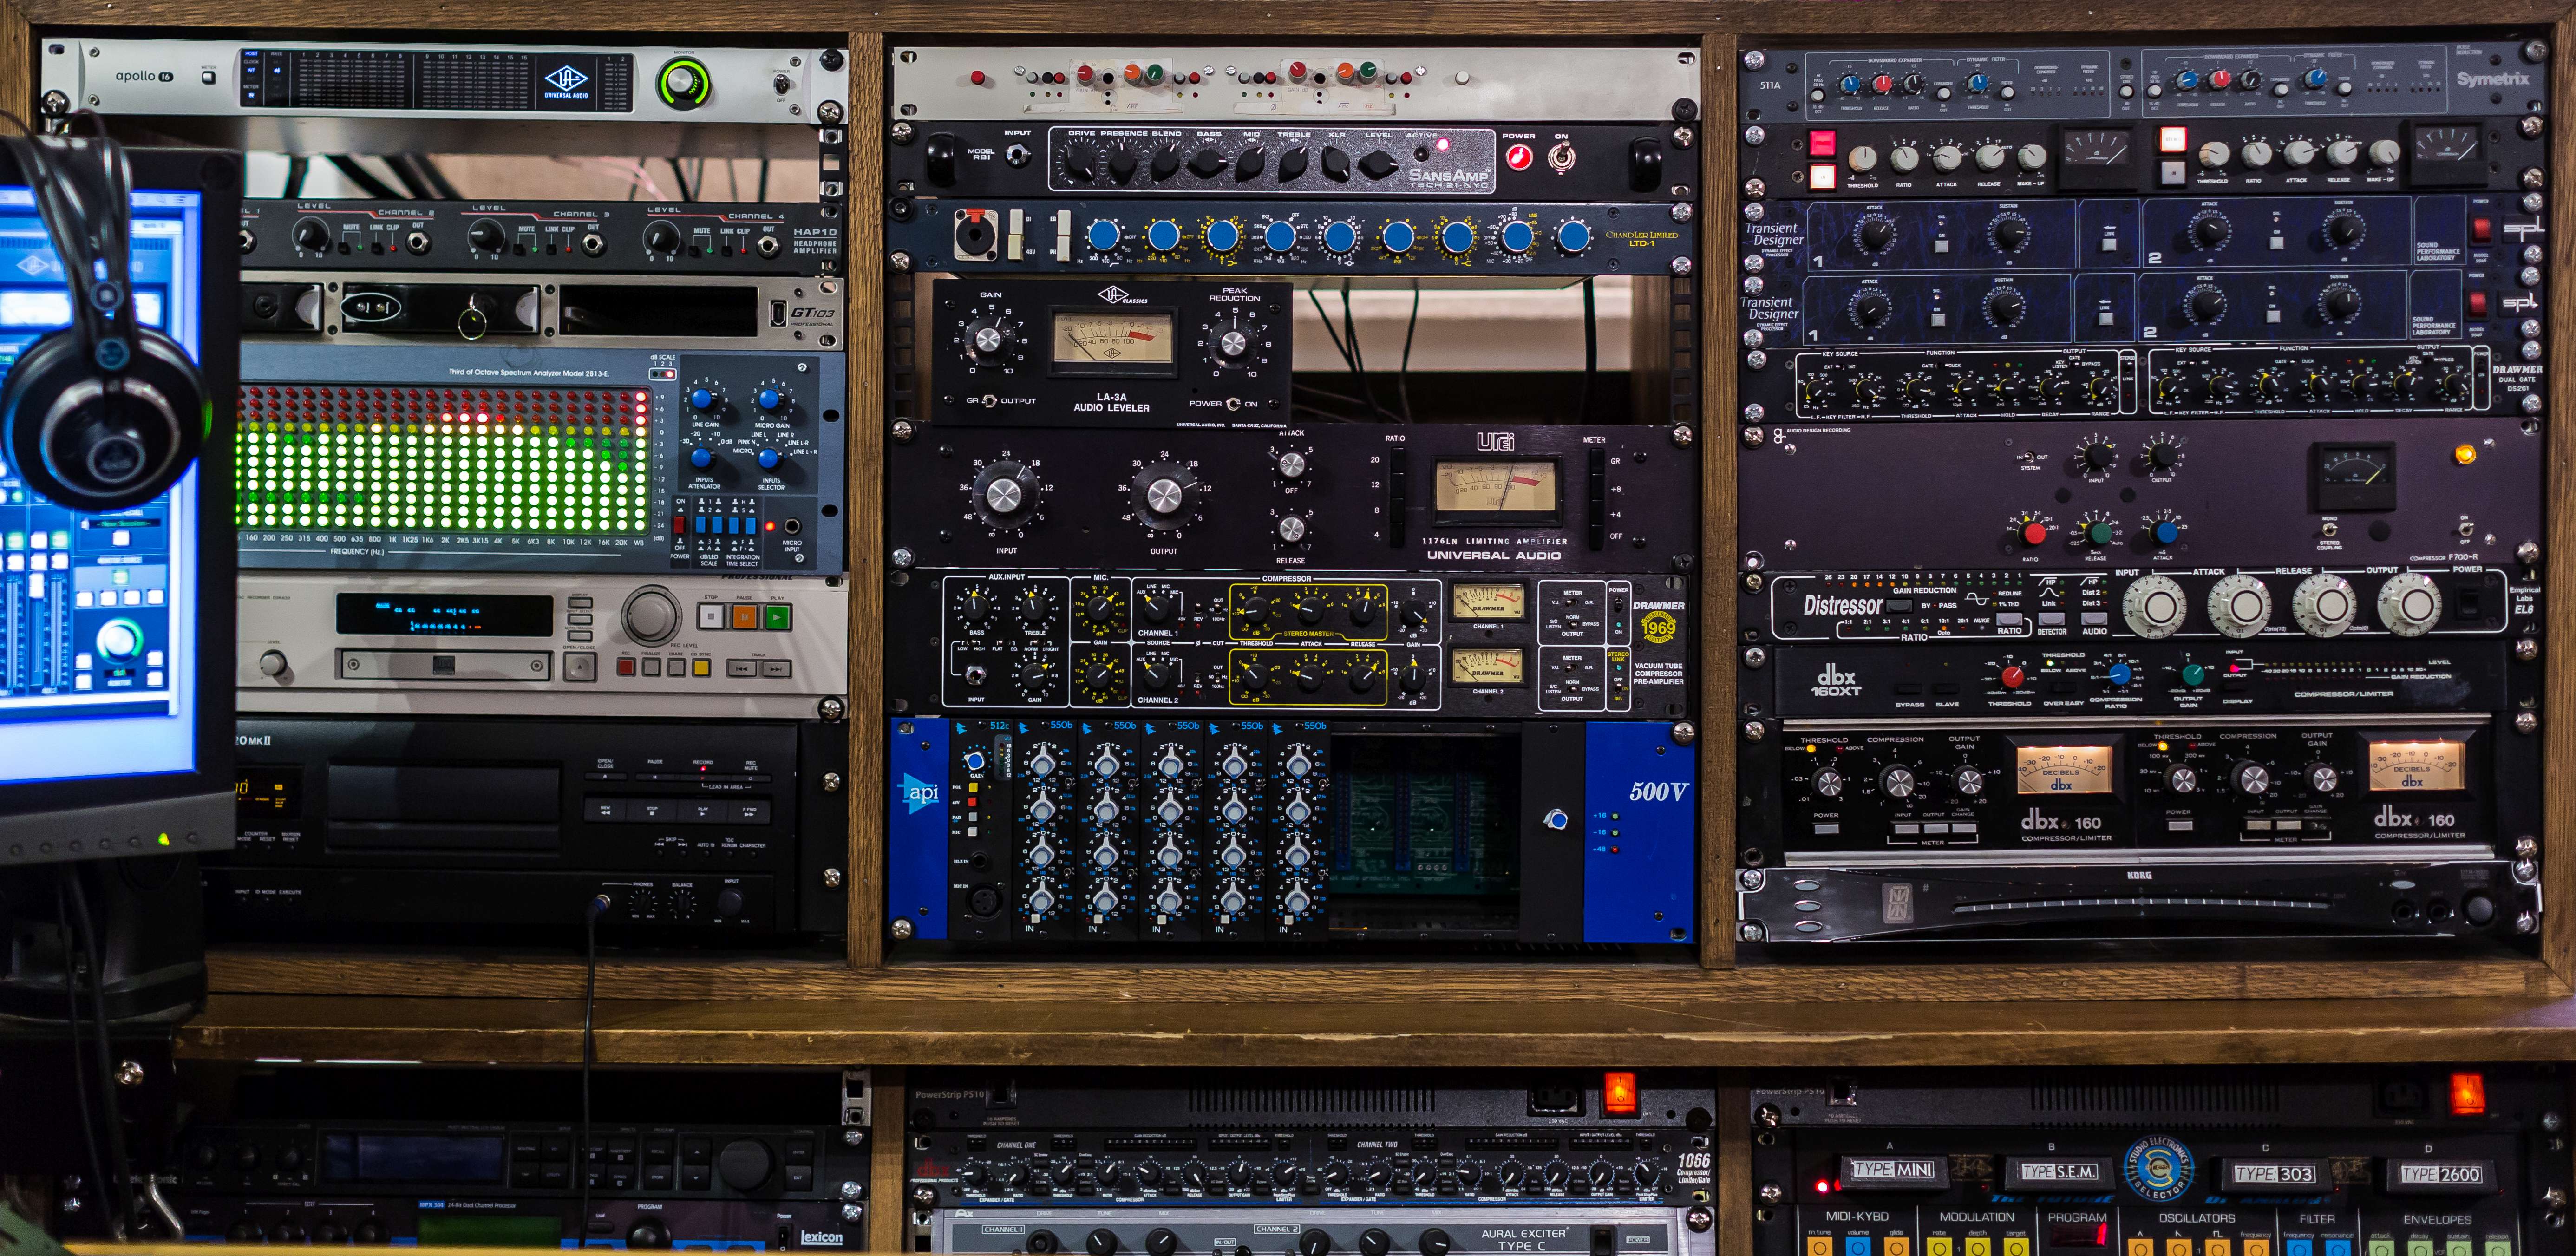2576x1256 pixels.
Task: Click the LA-3A VU meter
Action: click(x=1112, y=342)
